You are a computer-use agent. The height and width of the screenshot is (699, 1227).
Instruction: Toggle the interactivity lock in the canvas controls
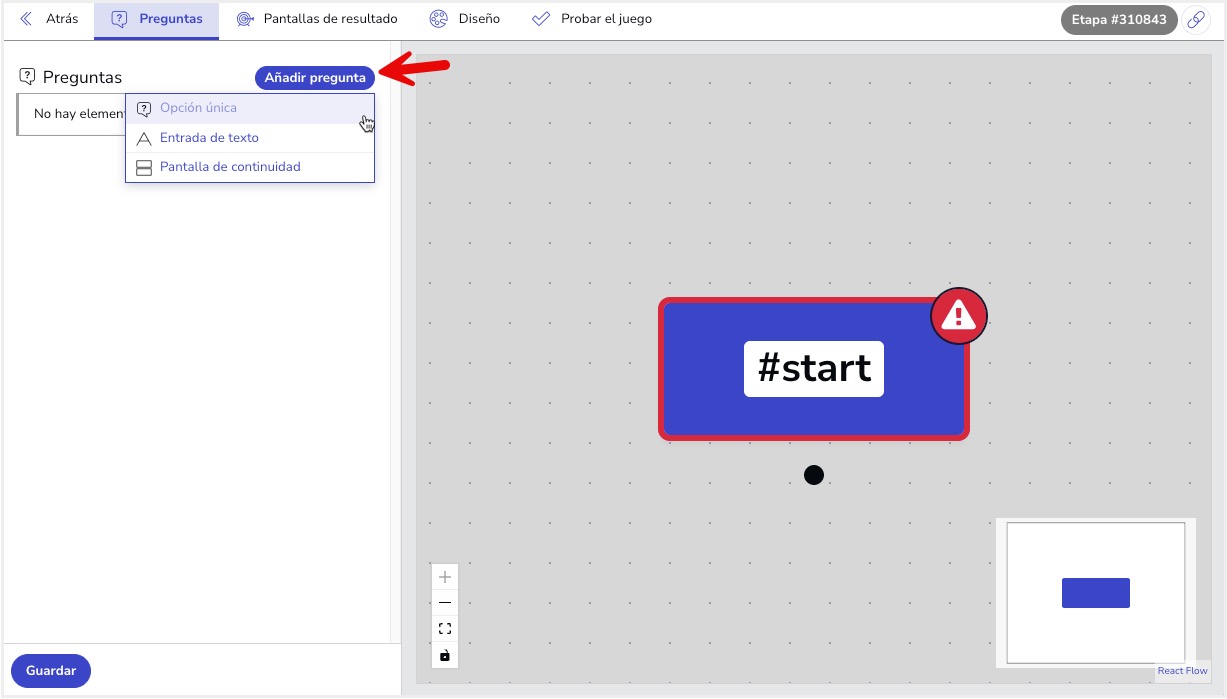pos(444,655)
